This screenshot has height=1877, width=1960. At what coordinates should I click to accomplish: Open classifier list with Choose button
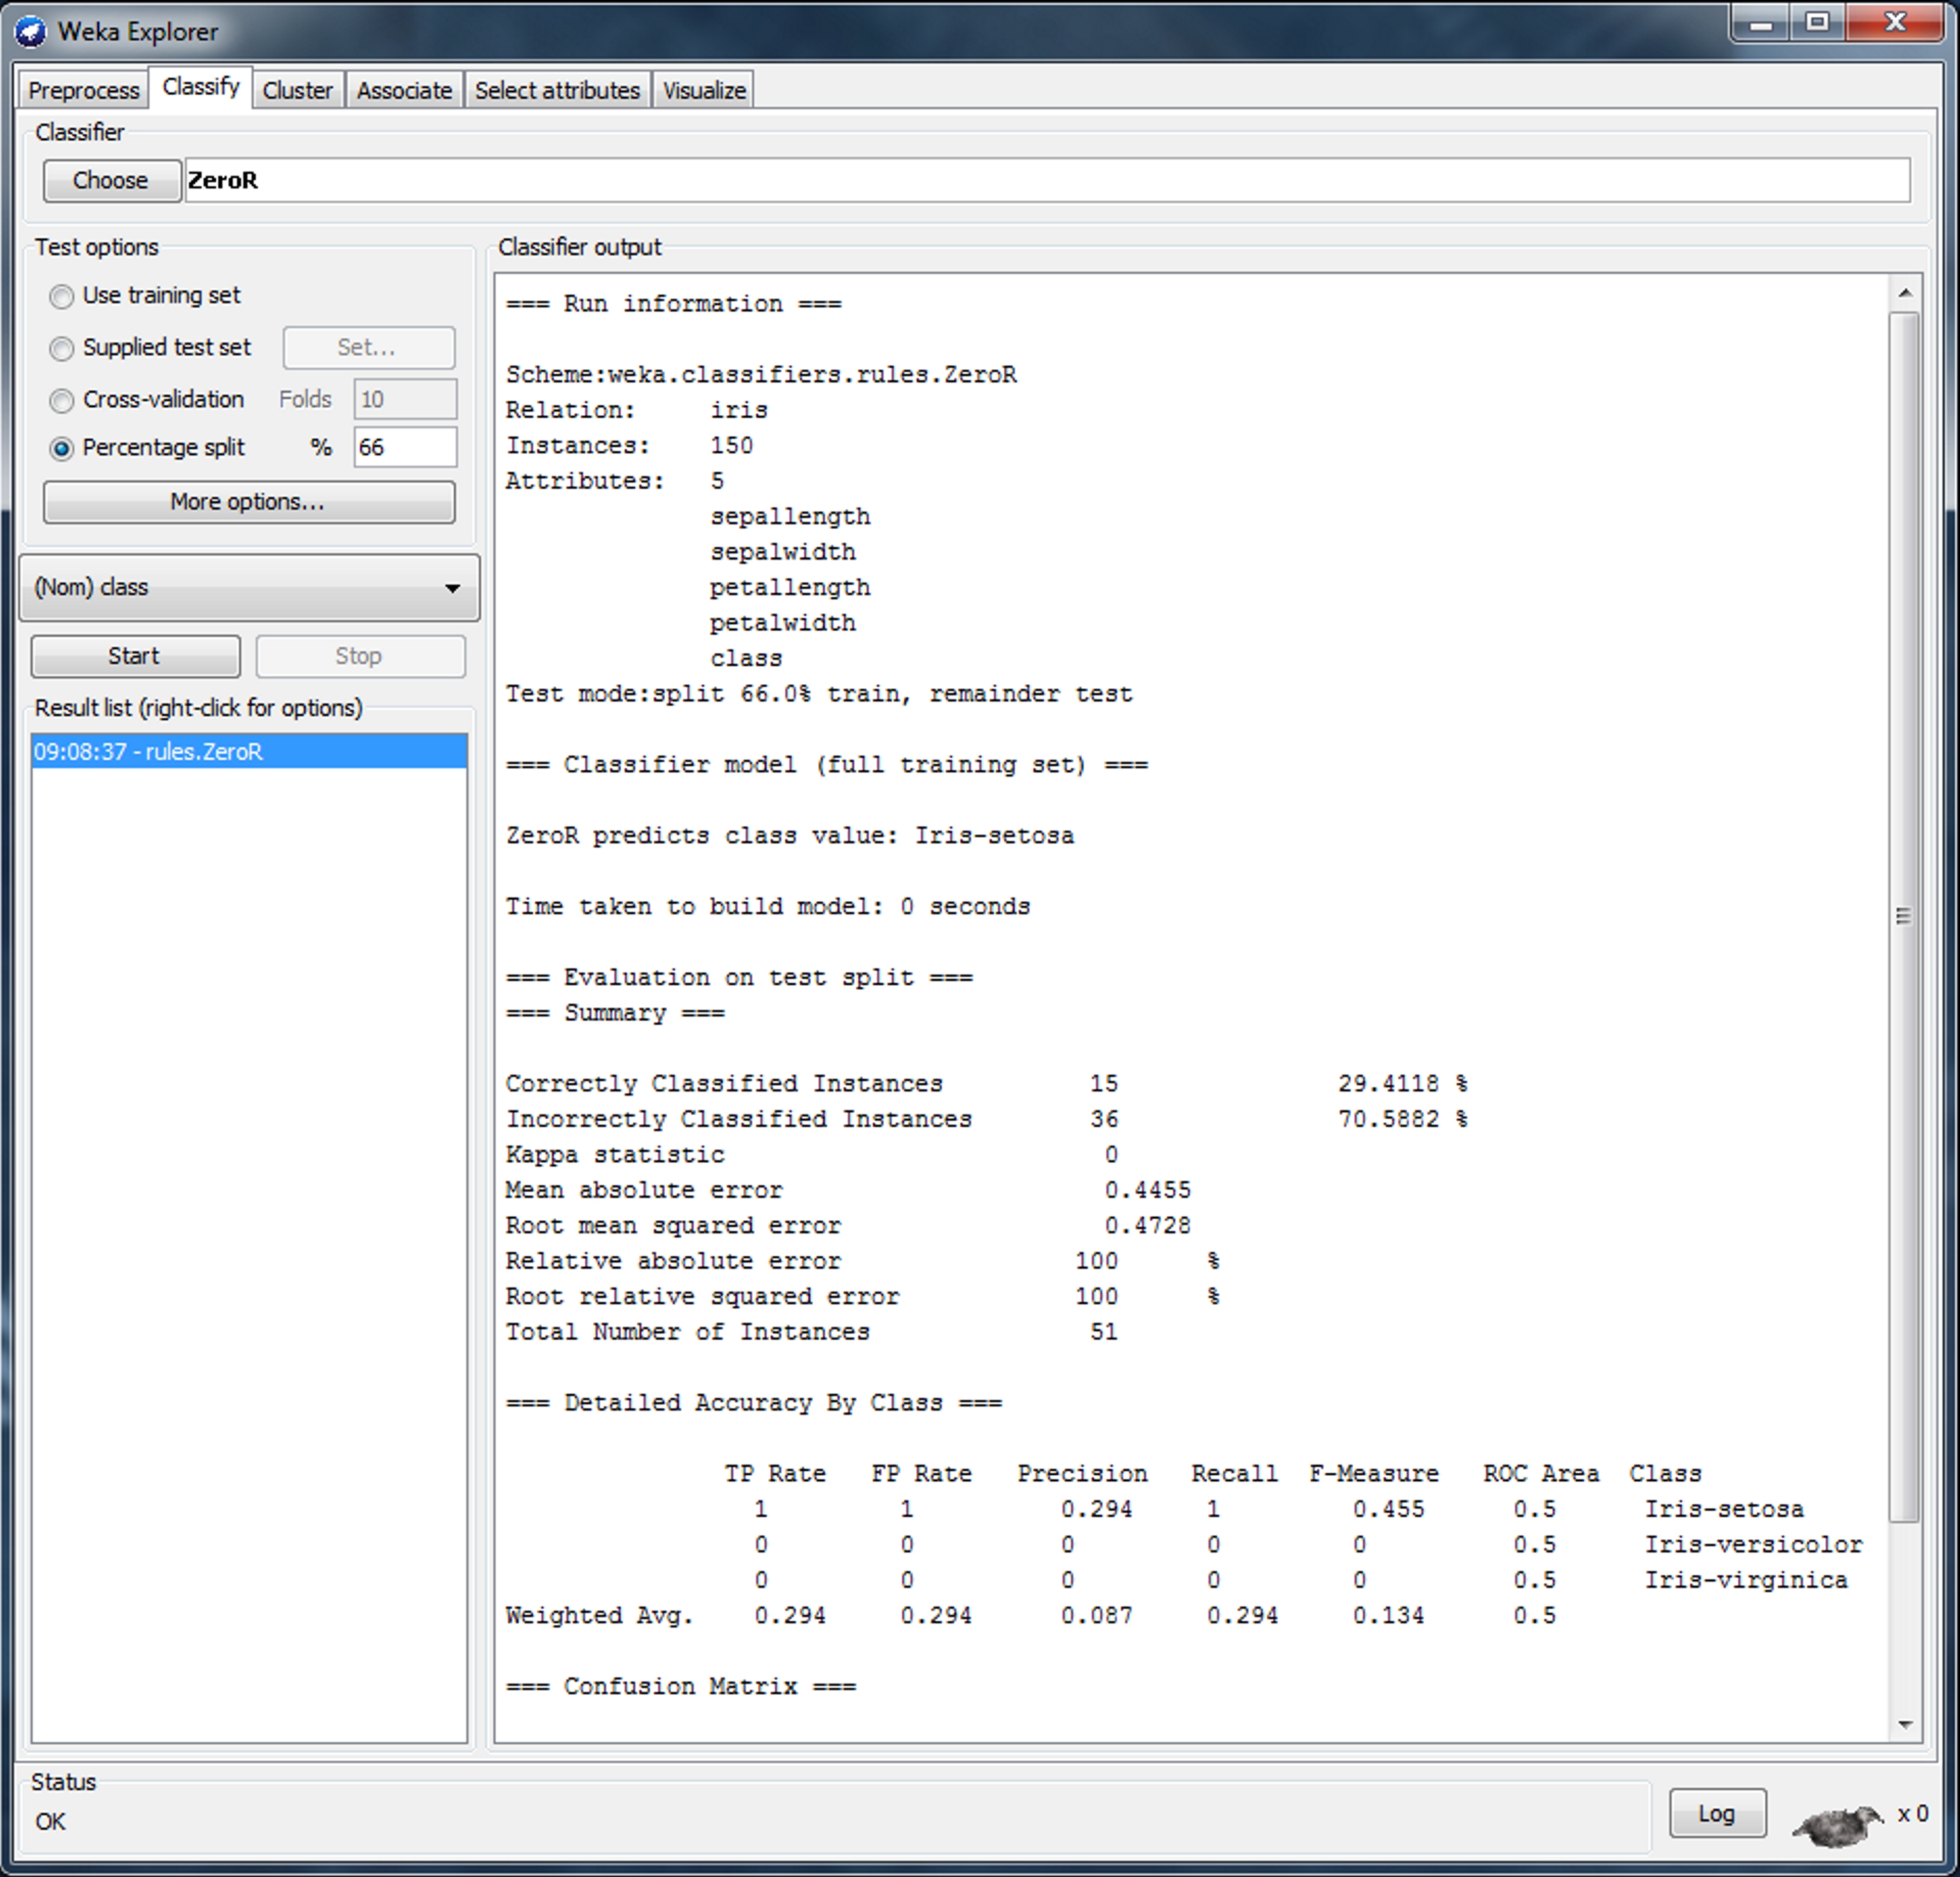[111, 181]
